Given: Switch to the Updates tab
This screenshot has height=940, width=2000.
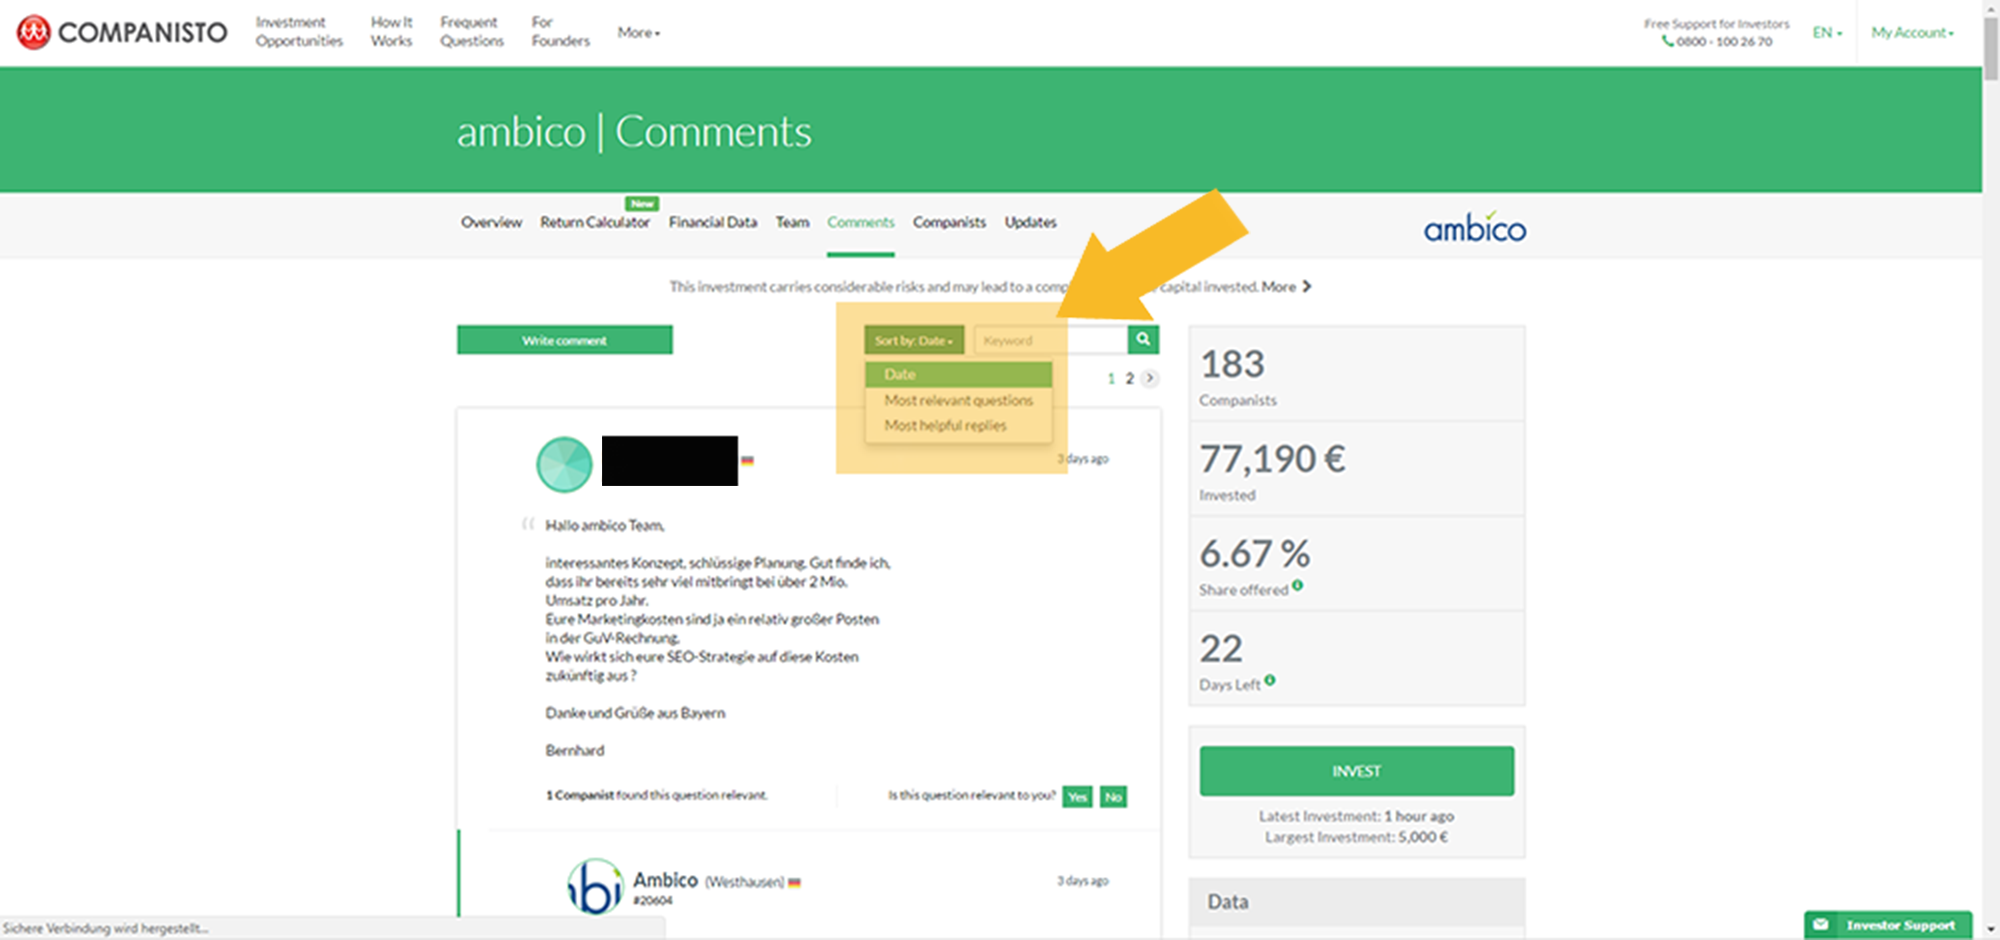Looking at the screenshot, I should (x=1030, y=222).
